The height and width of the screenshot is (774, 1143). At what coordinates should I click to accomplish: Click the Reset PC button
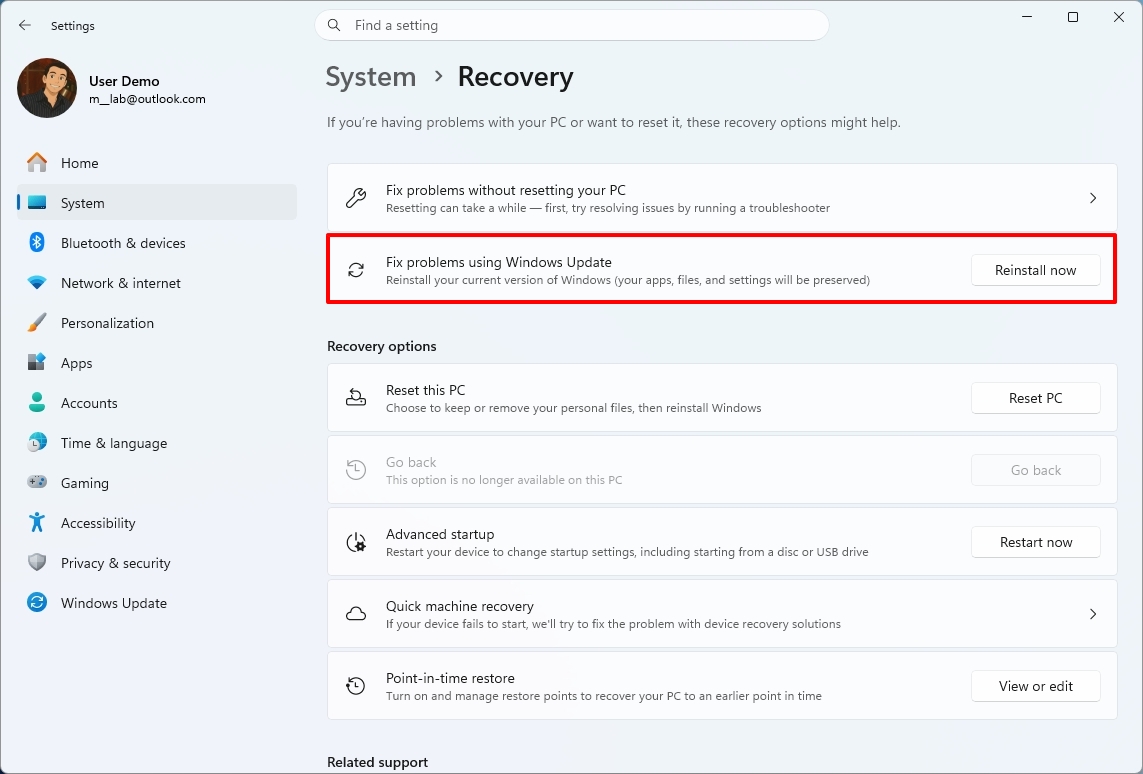click(1035, 398)
